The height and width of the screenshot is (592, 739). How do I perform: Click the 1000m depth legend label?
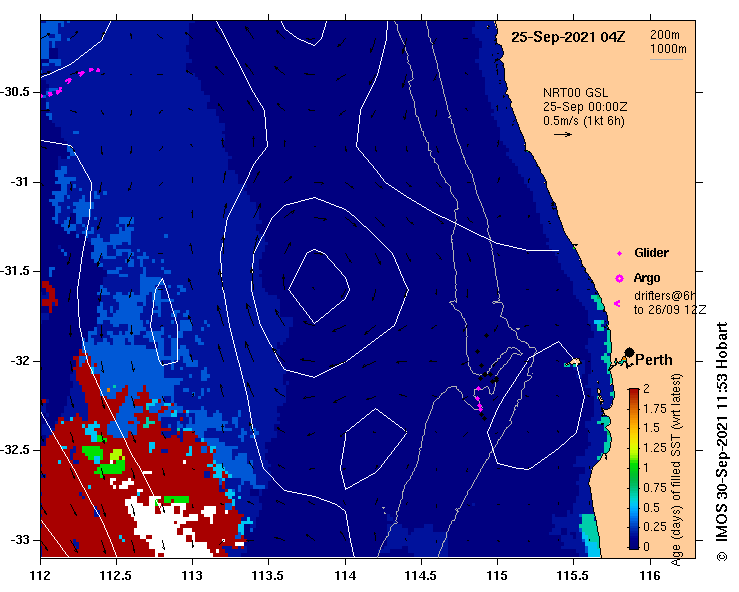668,49
